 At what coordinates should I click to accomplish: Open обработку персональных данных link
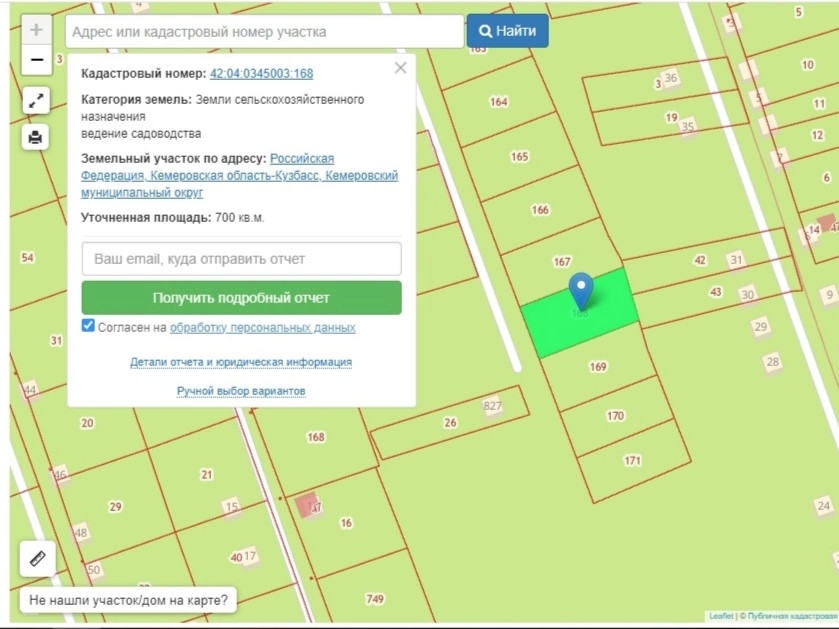(263, 327)
